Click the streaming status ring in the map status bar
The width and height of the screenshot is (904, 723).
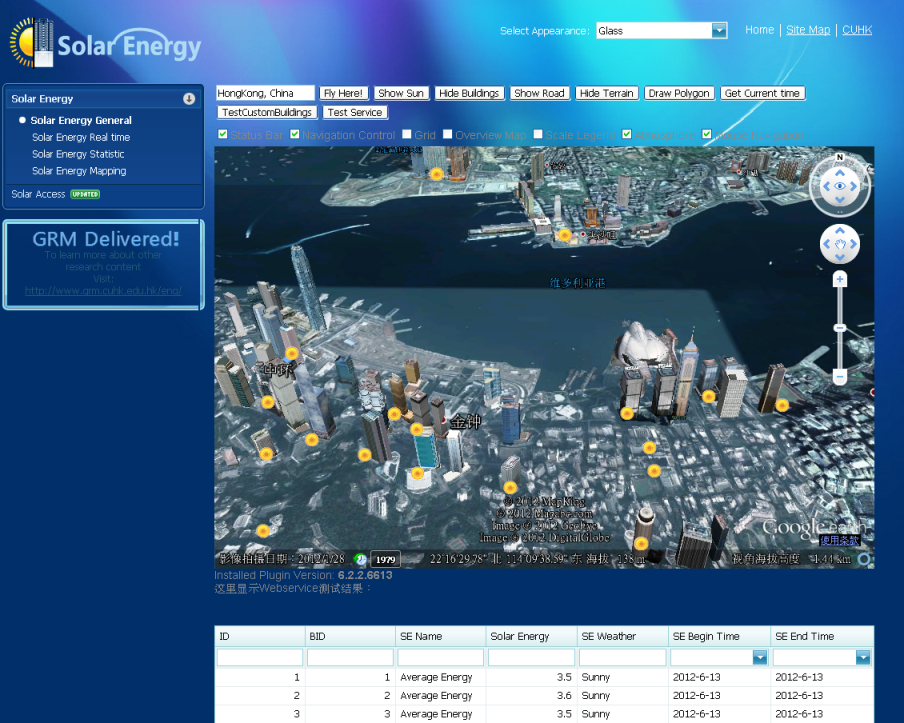pyautogui.click(x=864, y=559)
